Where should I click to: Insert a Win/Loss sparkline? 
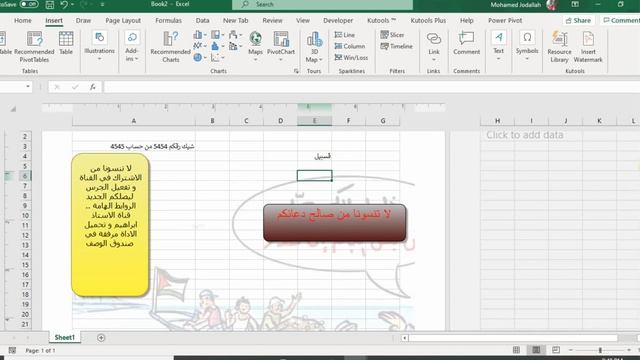pos(351,58)
